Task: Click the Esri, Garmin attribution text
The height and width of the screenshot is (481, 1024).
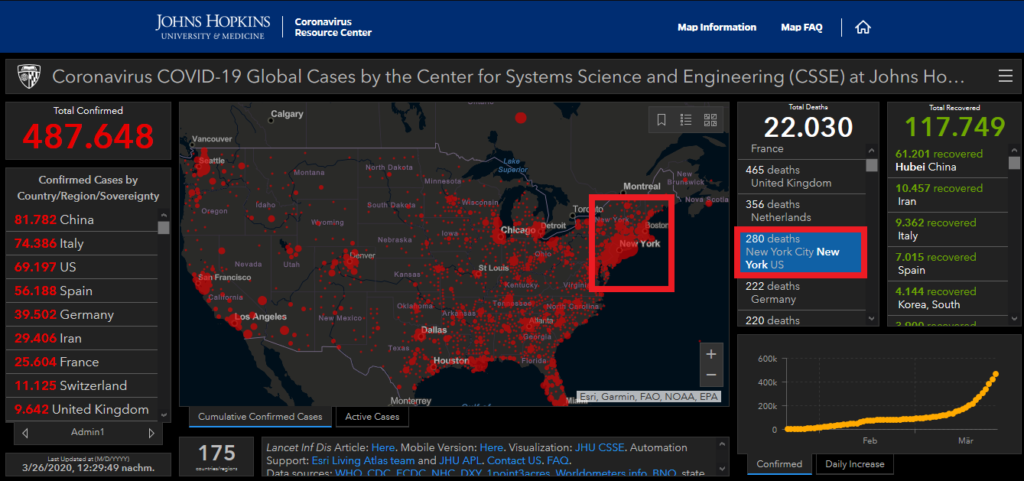Action: (x=648, y=396)
